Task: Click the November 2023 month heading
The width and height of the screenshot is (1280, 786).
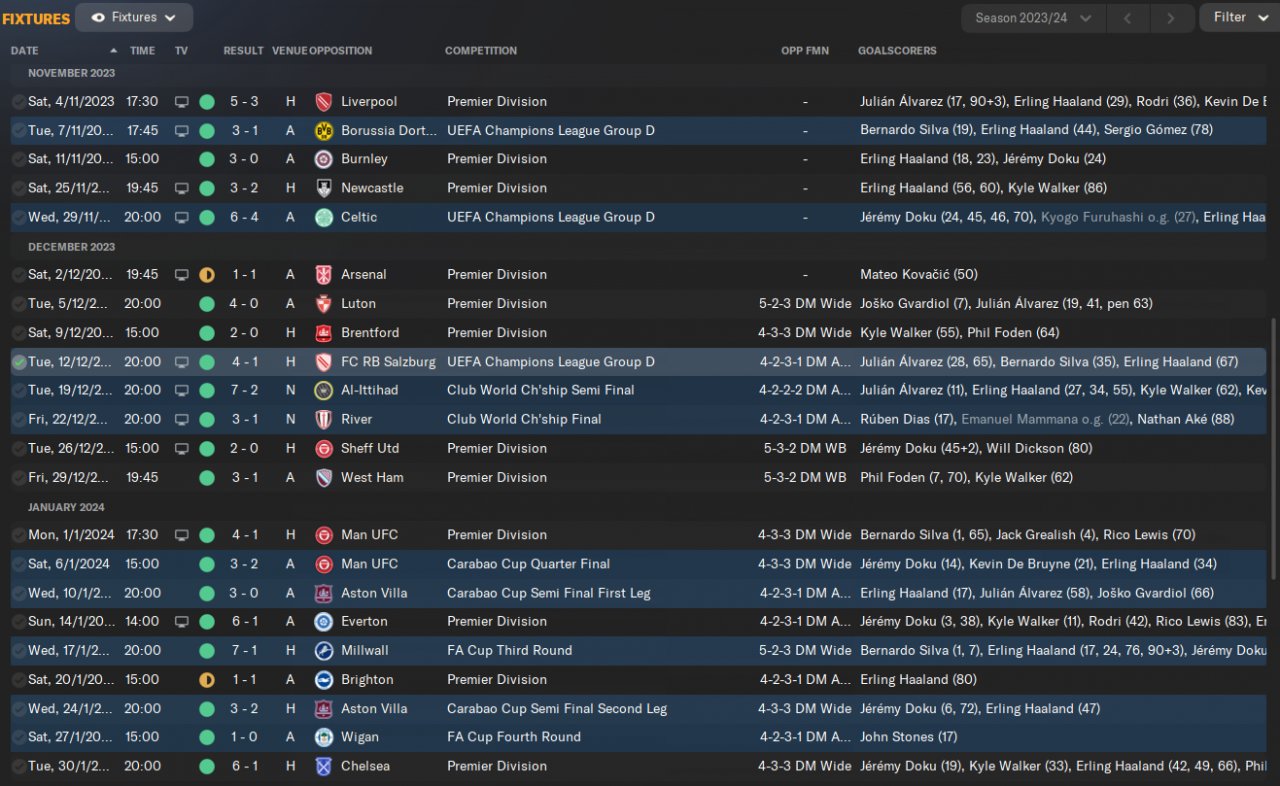Action: [x=71, y=73]
